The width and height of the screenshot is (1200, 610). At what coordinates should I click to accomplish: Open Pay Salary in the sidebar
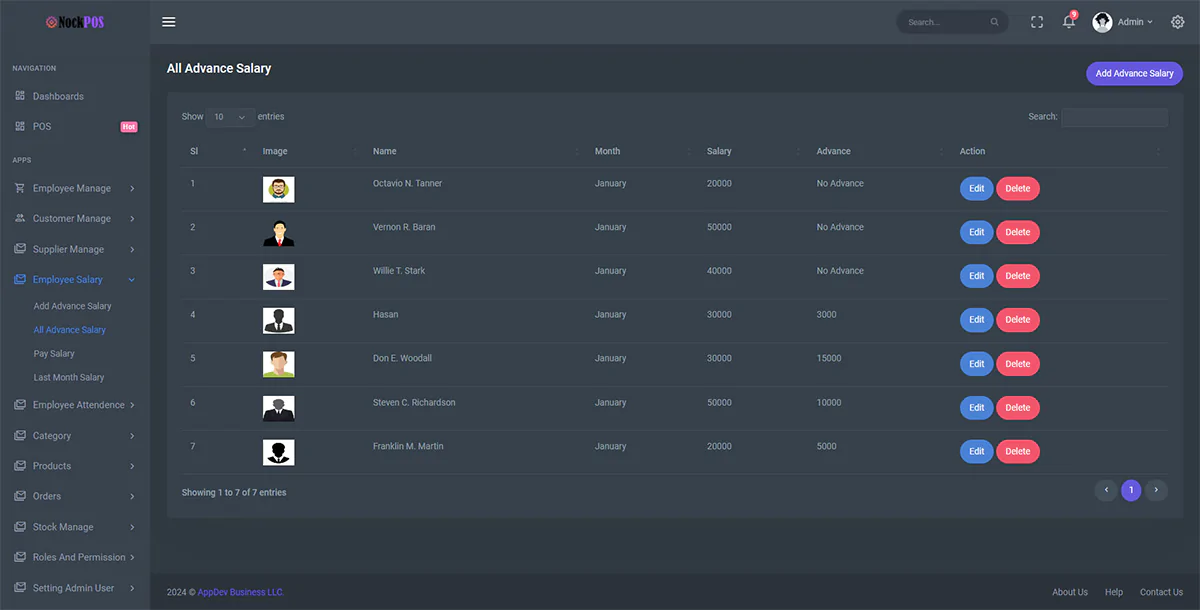coord(54,354)
